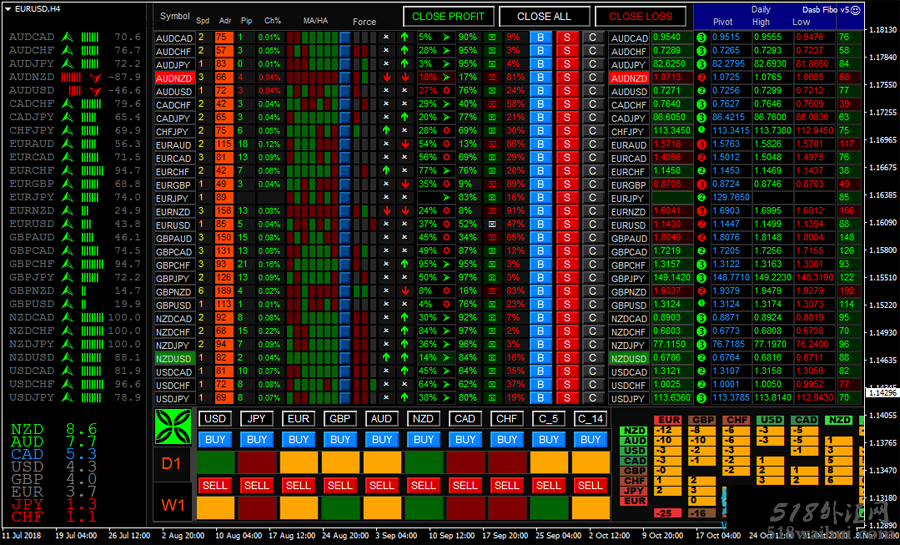Click the green D1 color cell under USD
The width and height of the screenshot is (900, 545).
click(216, 462)
